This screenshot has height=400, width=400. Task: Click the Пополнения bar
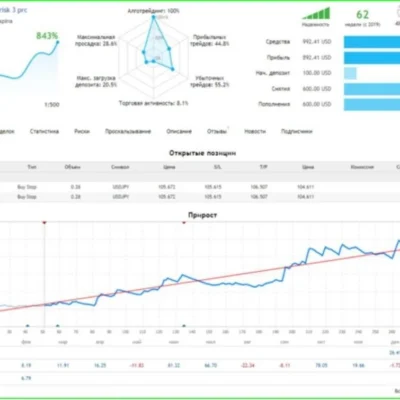click(x=372, y=104)
